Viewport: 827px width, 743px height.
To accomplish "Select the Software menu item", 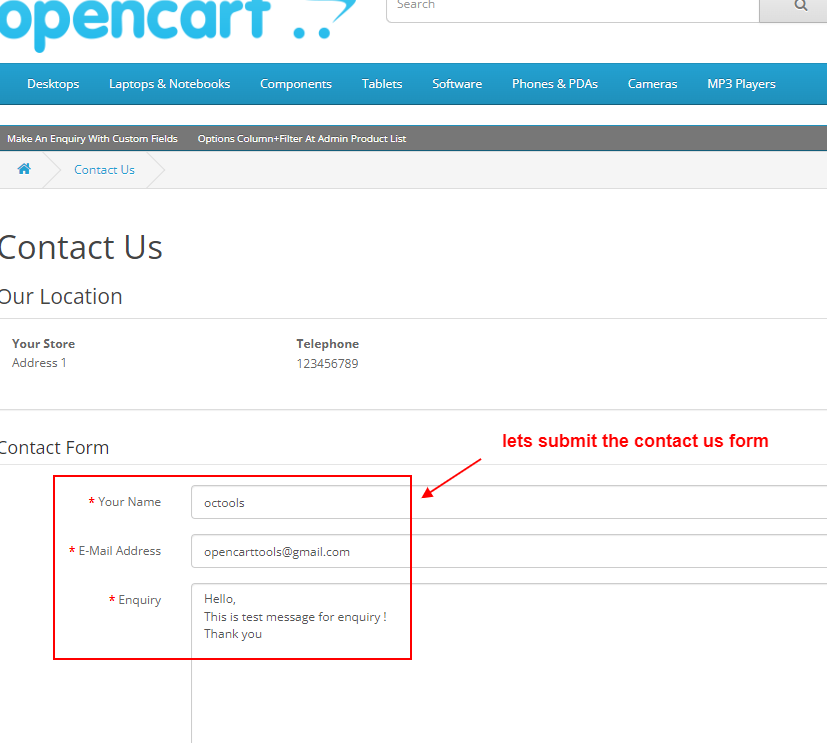I will pyautogui.click(x=457, y=84).
